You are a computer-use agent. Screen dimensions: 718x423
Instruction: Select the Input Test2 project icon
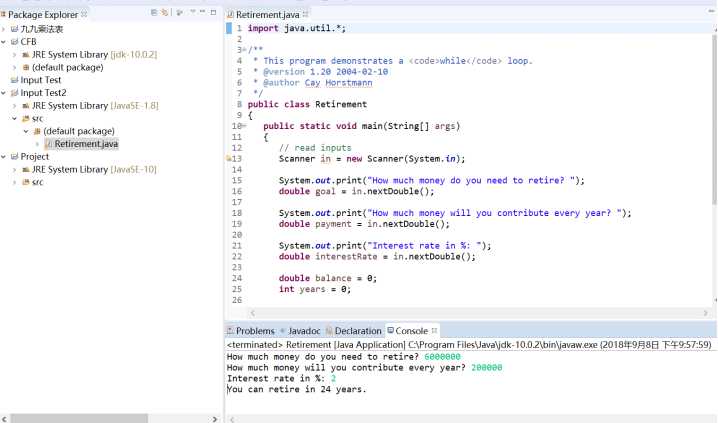[x=14, y=93]
